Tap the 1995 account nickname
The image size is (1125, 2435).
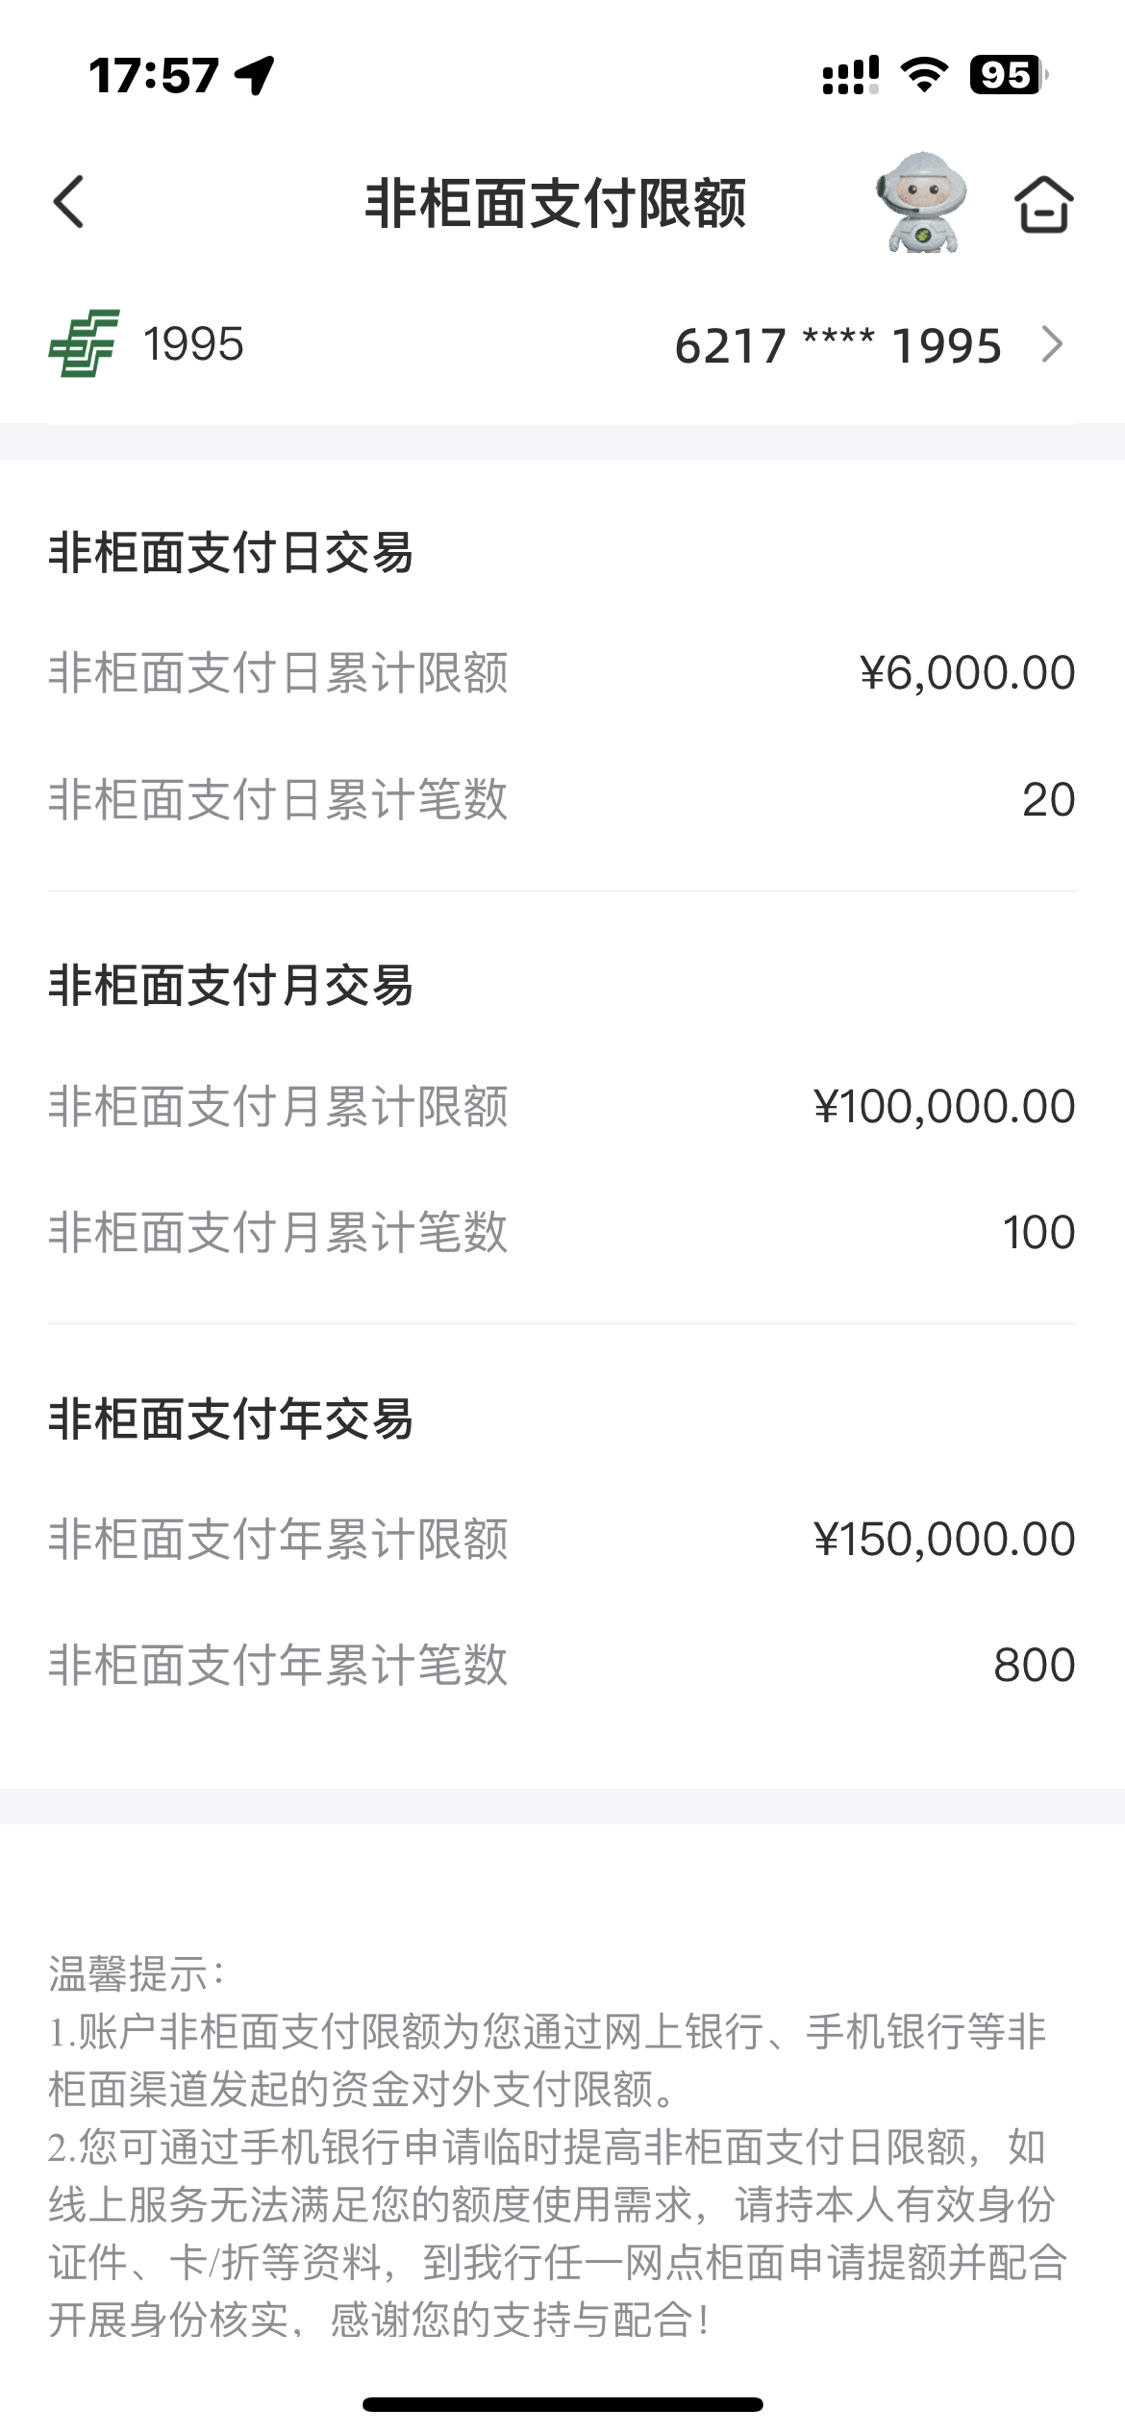coord(193,344)
